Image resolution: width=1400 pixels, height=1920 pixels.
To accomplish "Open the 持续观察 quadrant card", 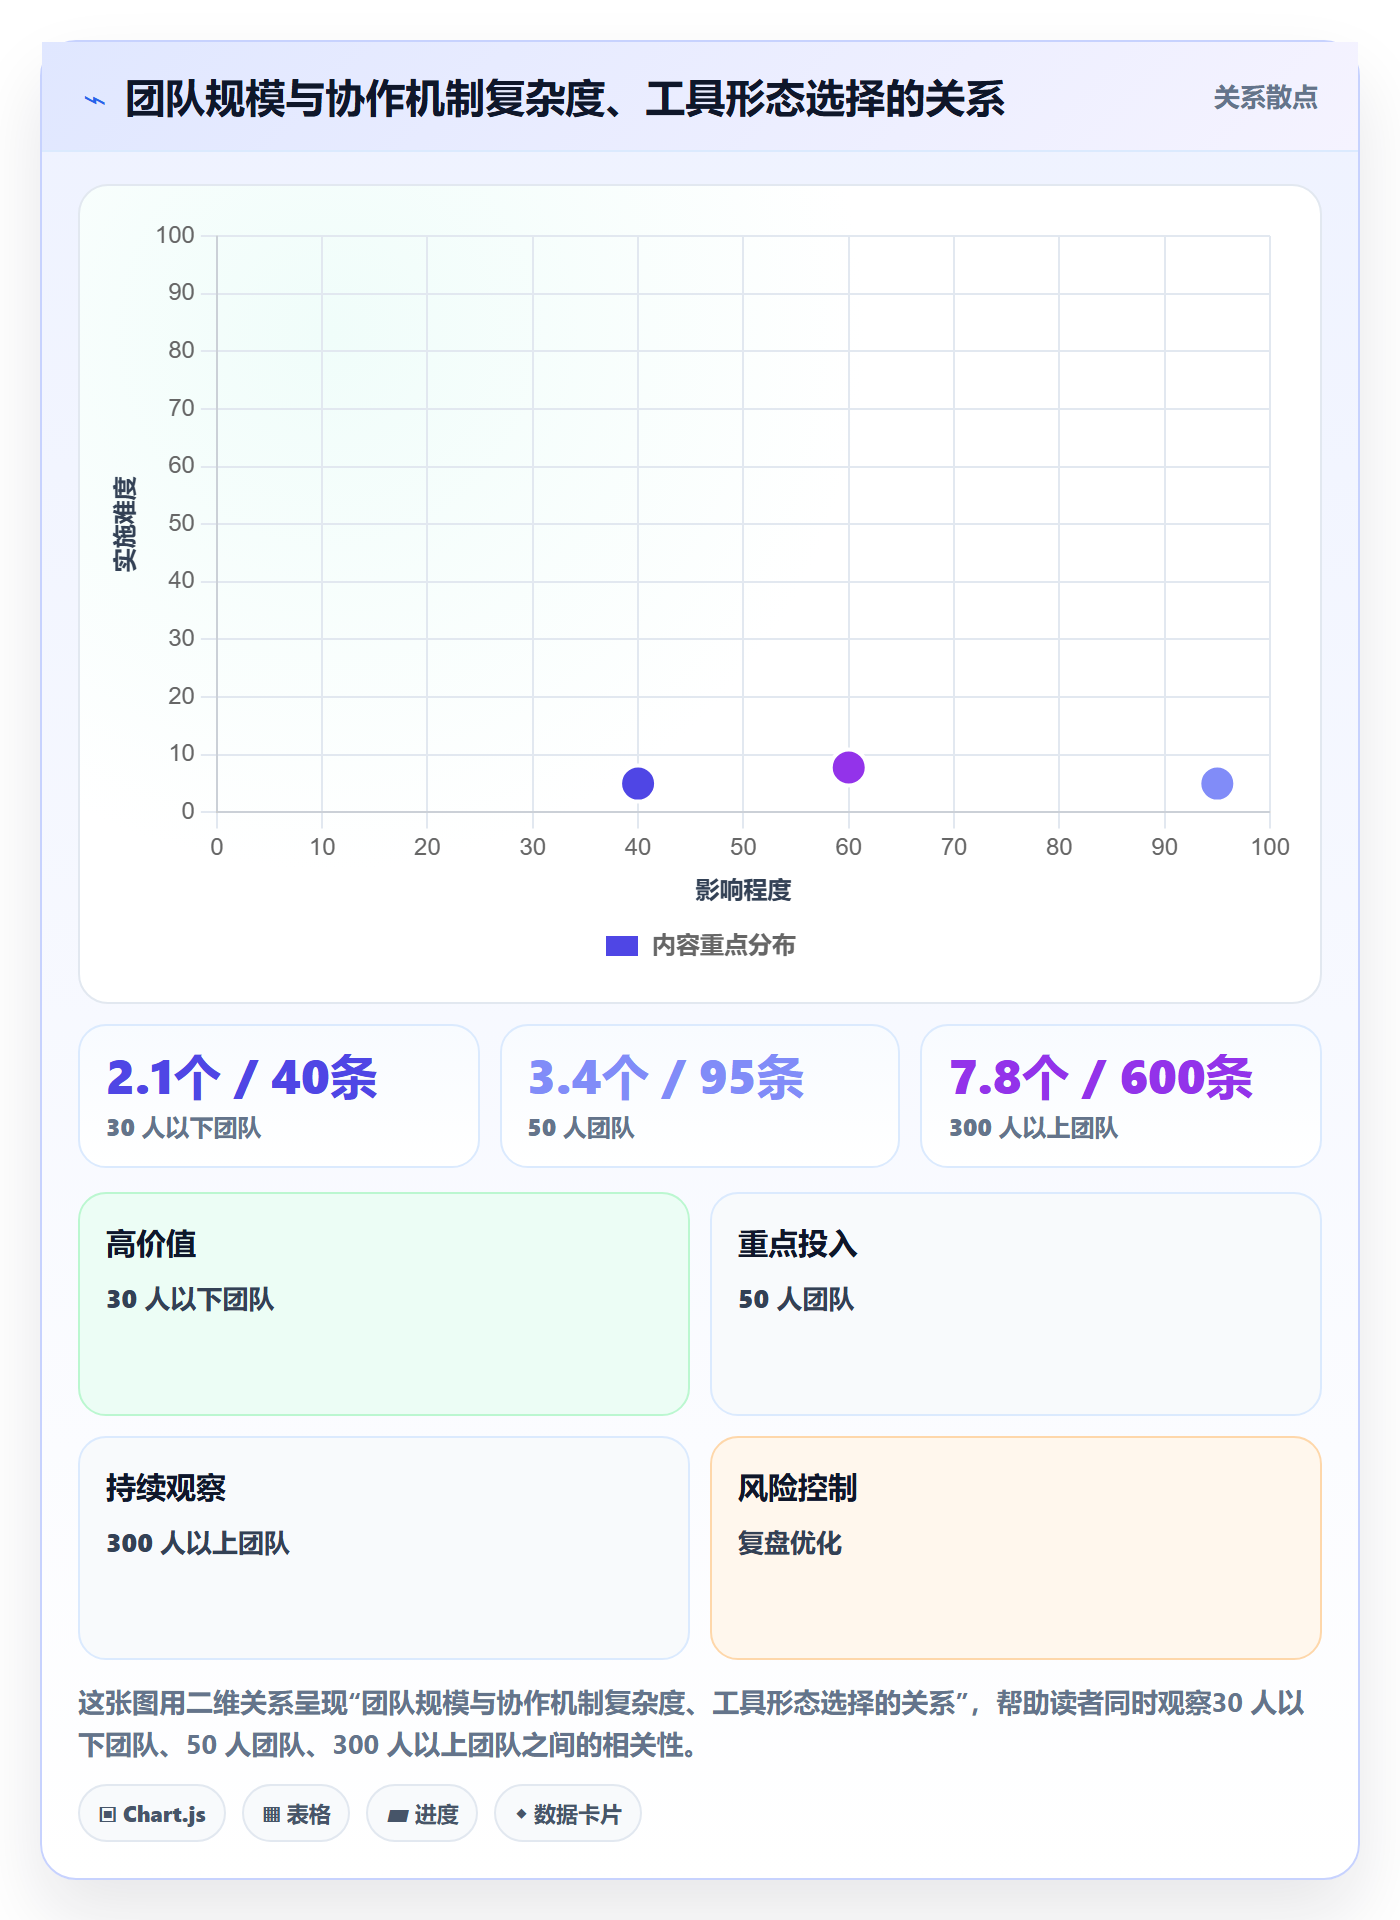I will tap(384, 1548).
